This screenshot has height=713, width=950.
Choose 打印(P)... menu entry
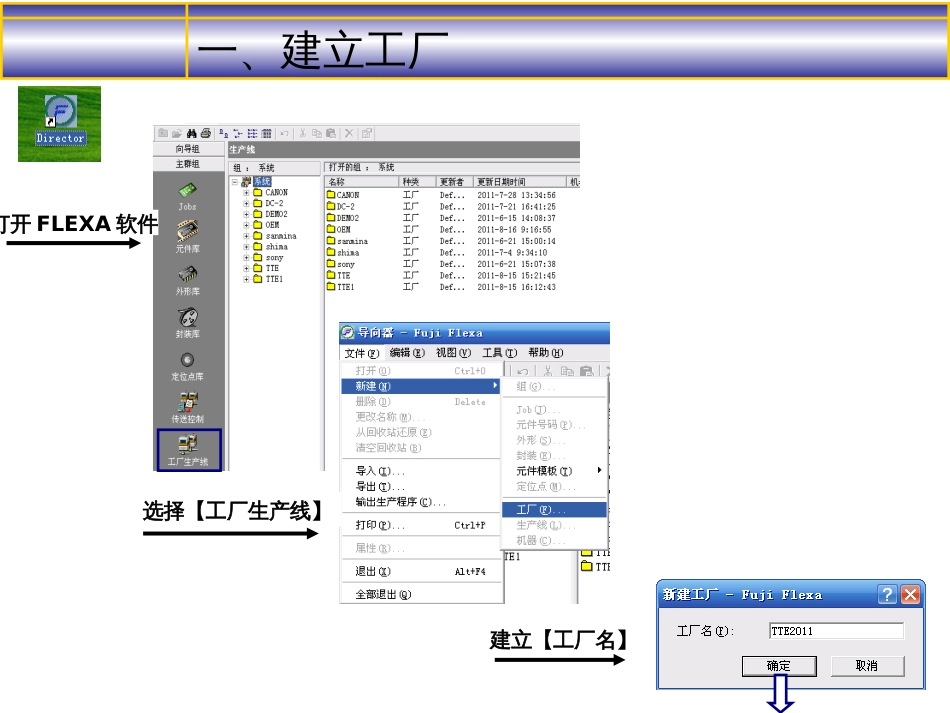tap(420, 525)
